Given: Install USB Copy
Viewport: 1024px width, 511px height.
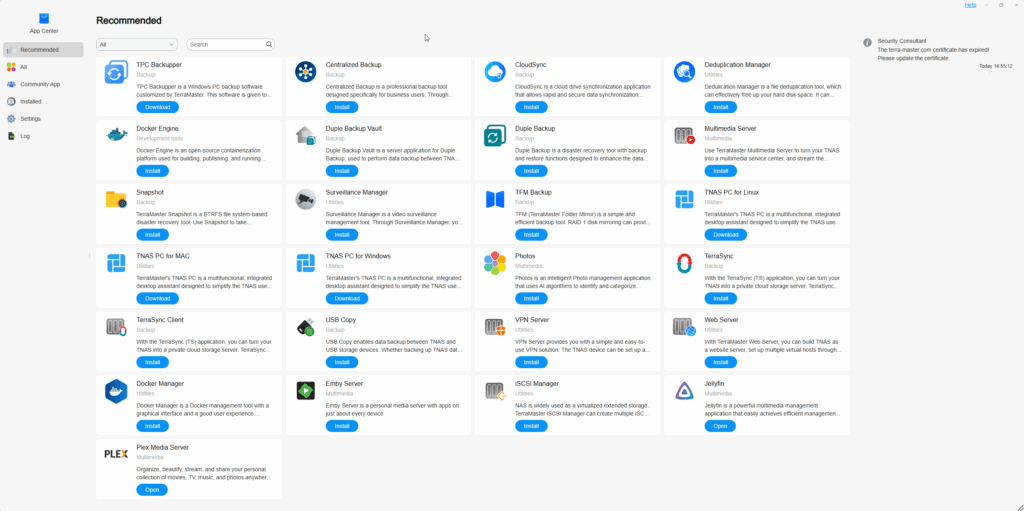Looking at the screenshot, I should [342, 362].
